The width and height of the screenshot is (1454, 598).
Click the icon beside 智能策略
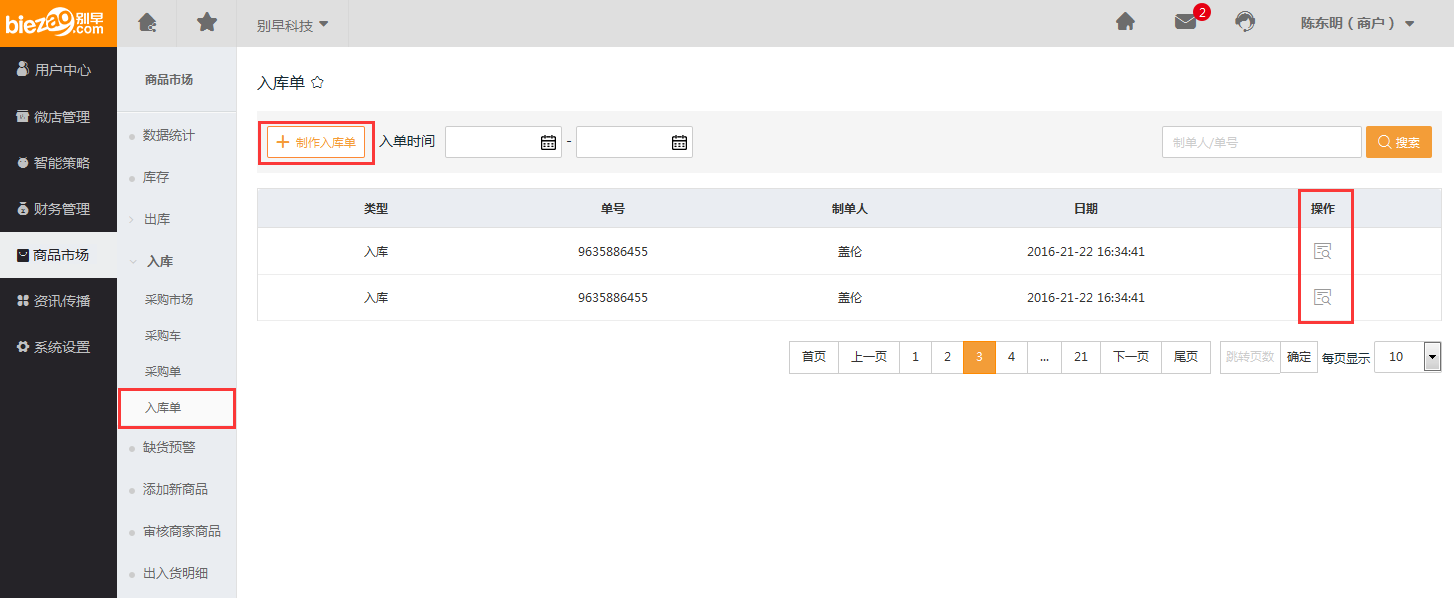(22, 163)
